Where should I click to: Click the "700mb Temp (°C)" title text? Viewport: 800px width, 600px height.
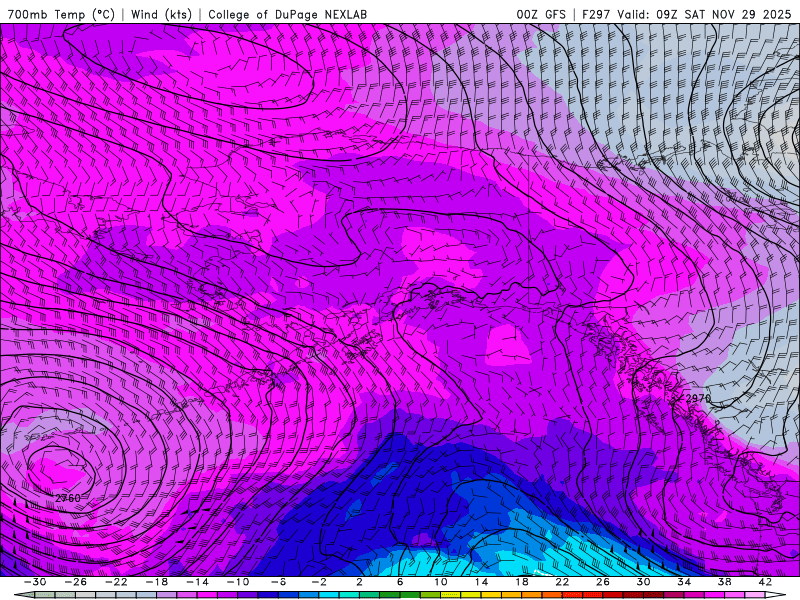click(61, 14)
